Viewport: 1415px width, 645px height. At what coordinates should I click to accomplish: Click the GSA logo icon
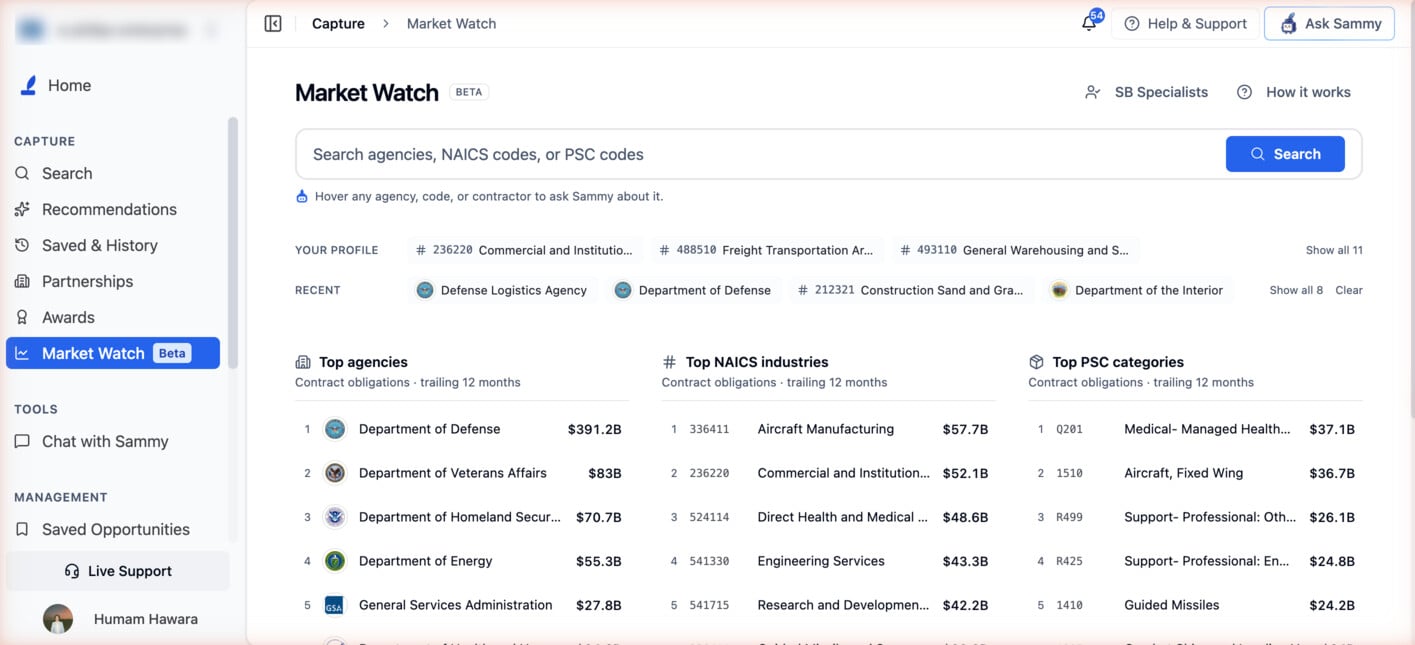click(335, 605)
